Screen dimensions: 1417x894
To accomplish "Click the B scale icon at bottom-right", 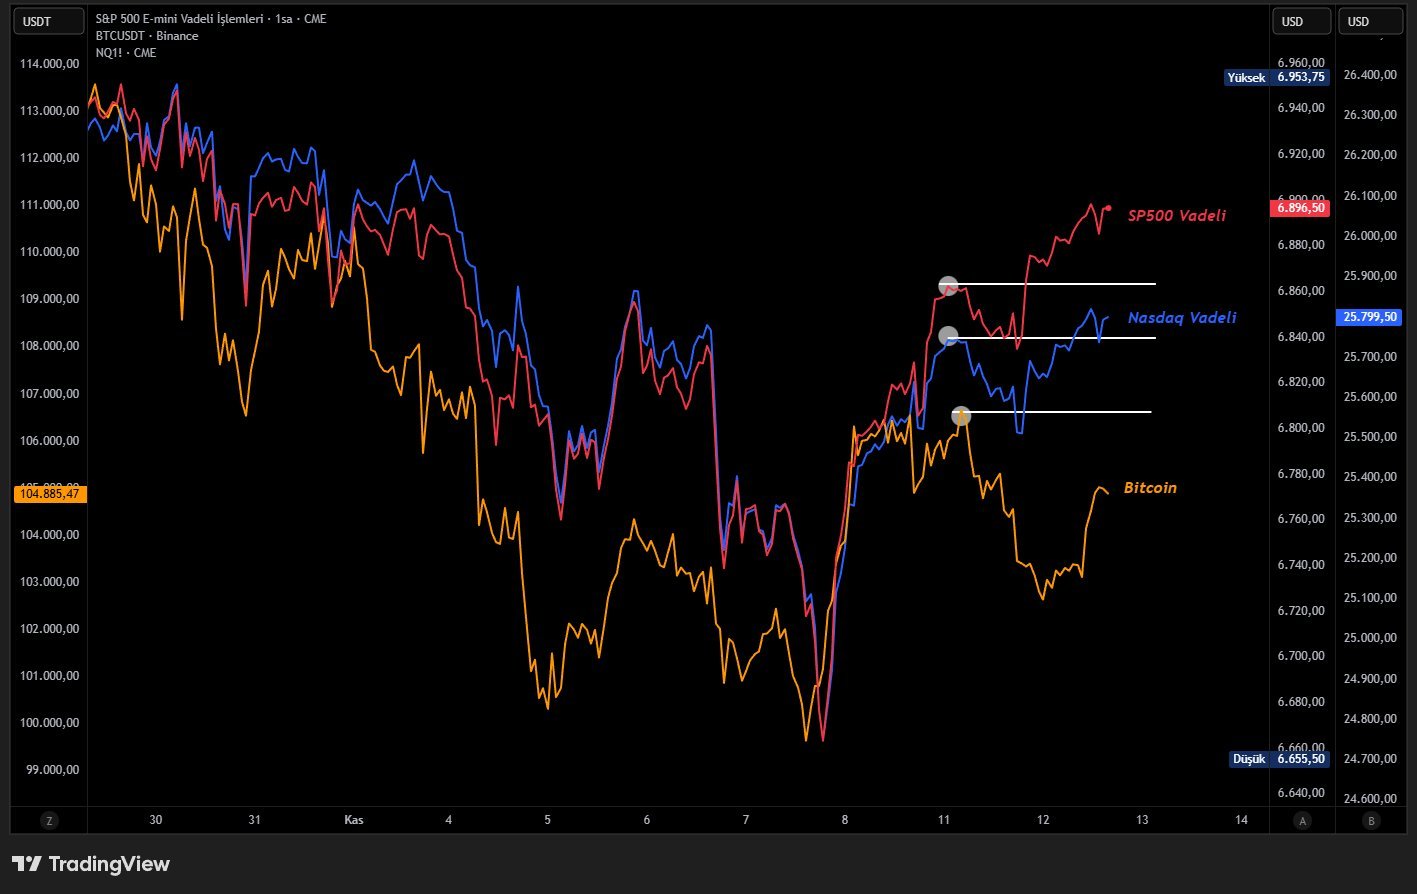I will point(1371,820).
